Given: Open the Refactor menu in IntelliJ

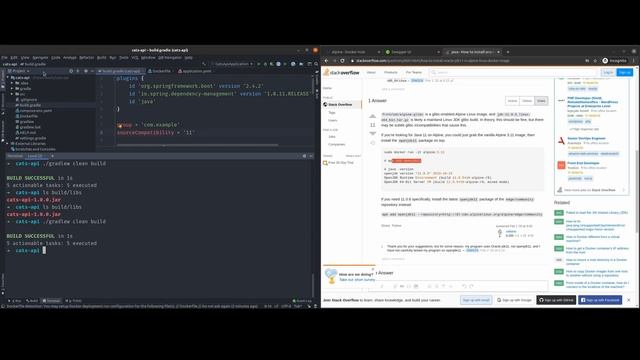Looking at the screenshot, I should coord(87,58).
